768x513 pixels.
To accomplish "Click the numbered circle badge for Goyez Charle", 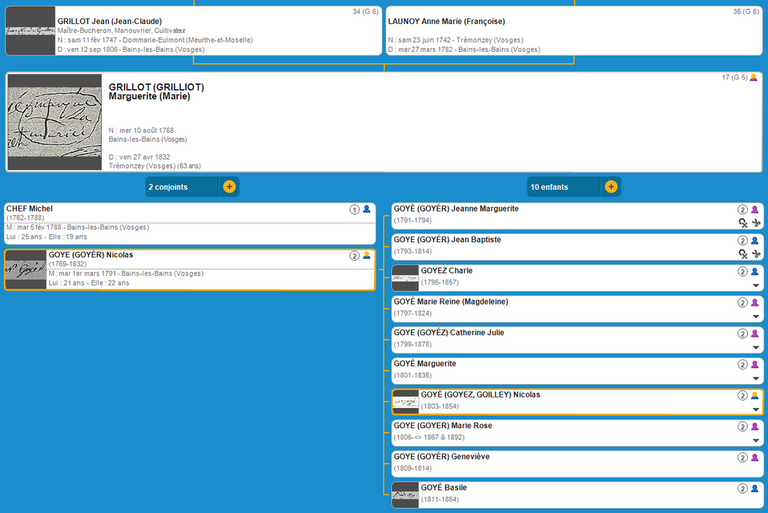I will click(742, 271).
